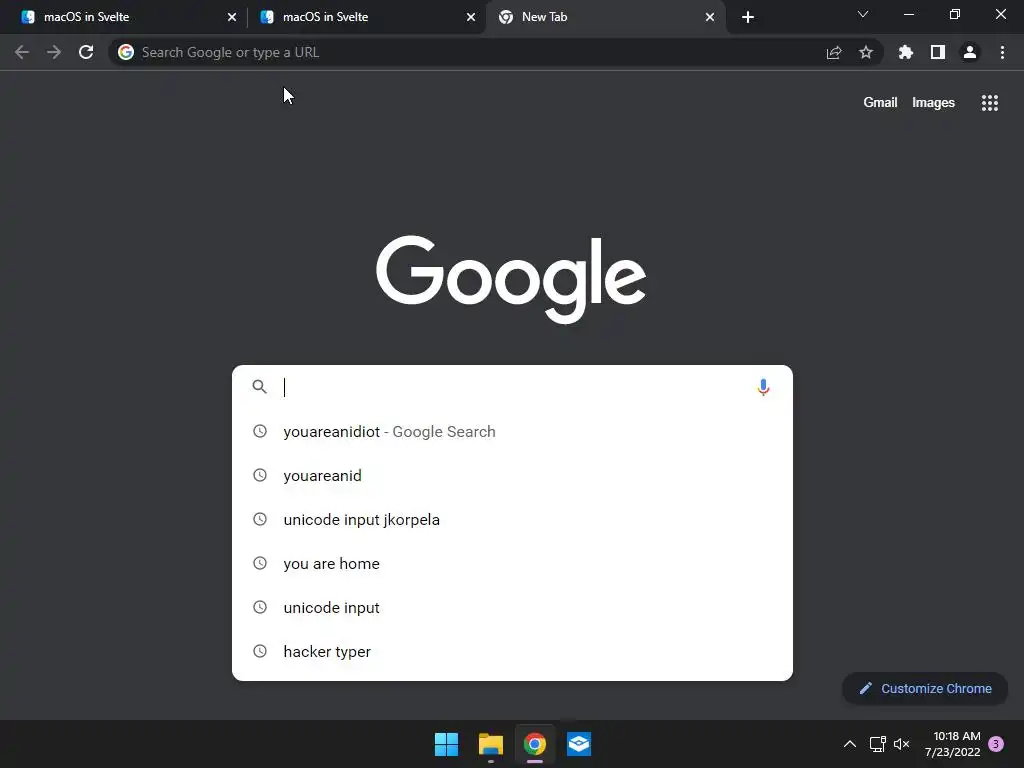The height and width of the screenshot is (768, 1024).
Task: Reload the current page
Action: click(86, 52)
